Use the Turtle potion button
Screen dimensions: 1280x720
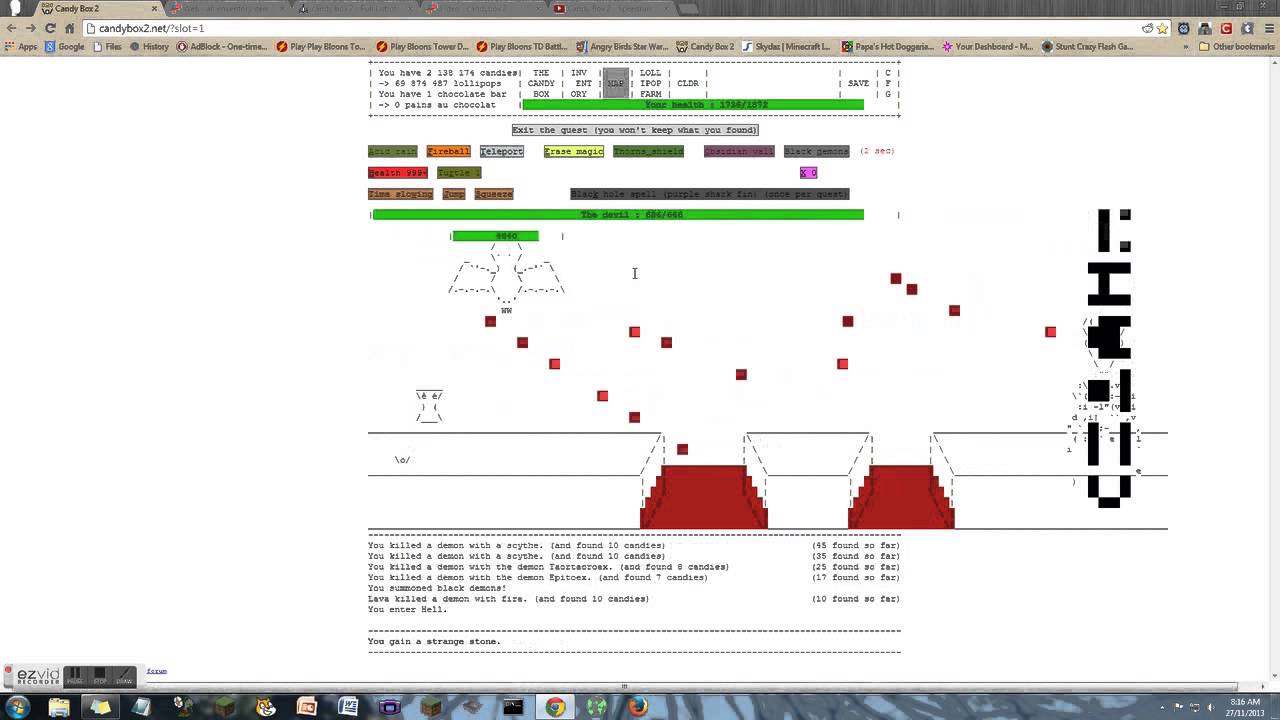(459, 173)
